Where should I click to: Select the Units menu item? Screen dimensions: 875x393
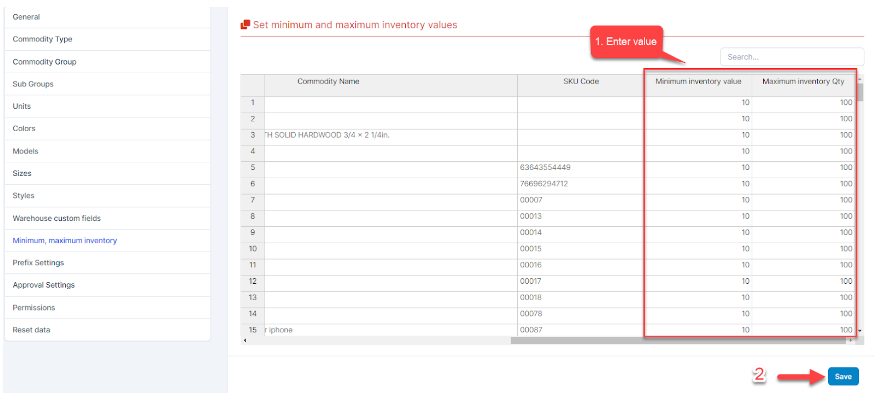[107, 106]
